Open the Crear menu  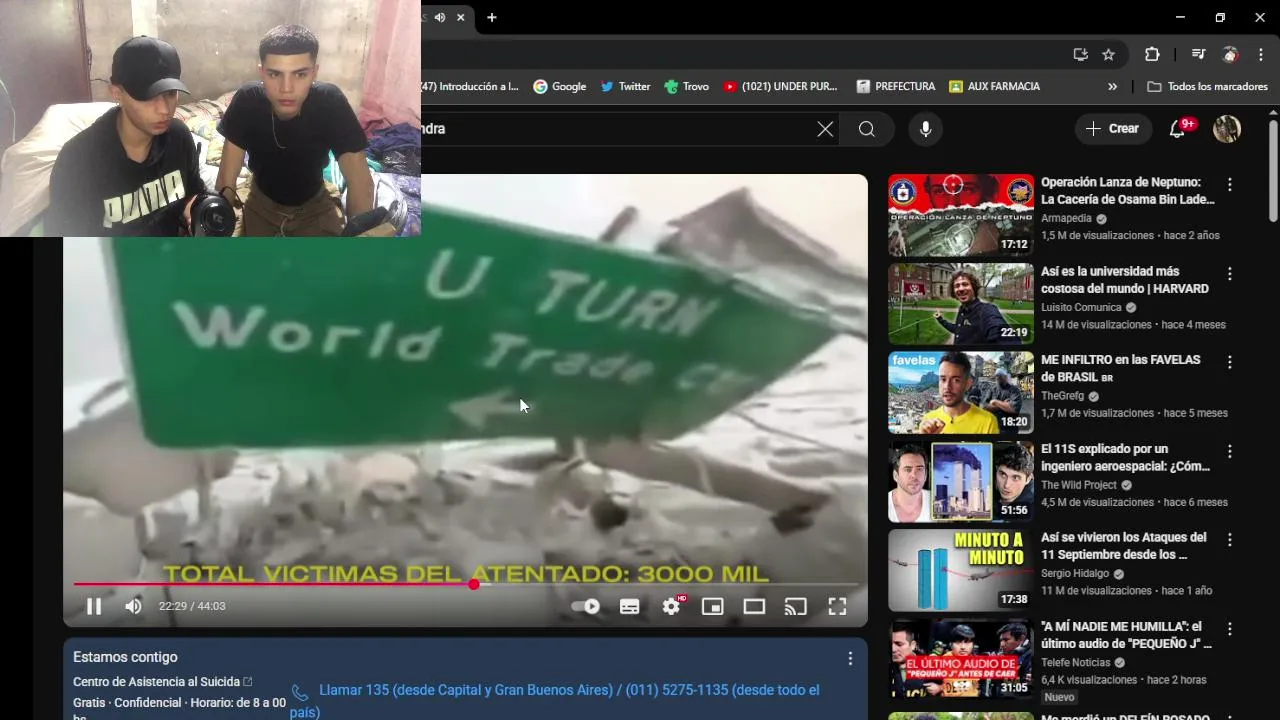tap(1112, 129)
